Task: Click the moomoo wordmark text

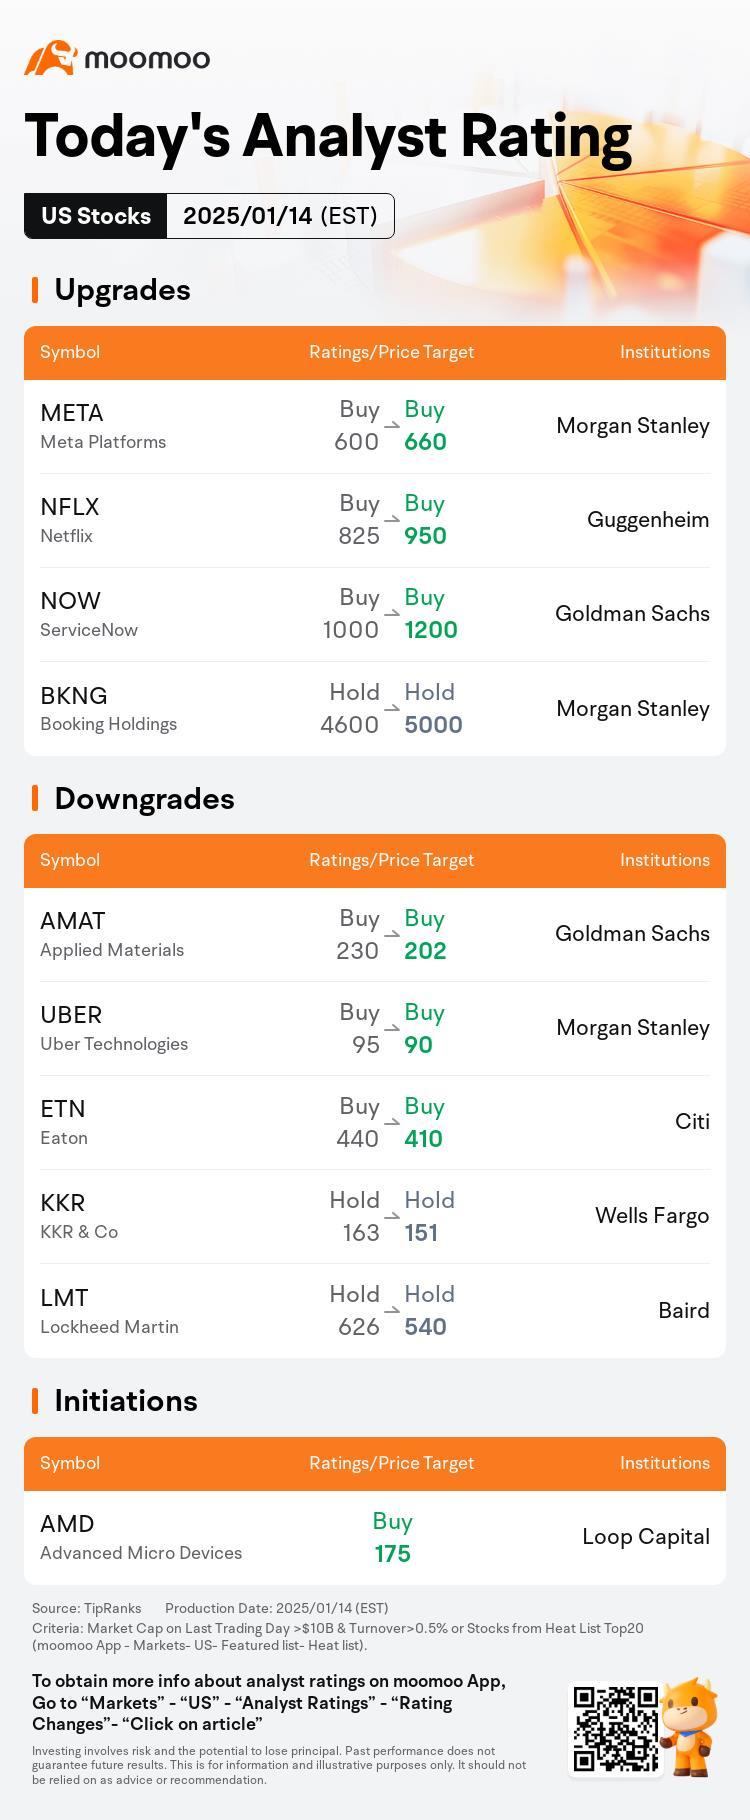Action: [148, 59]
